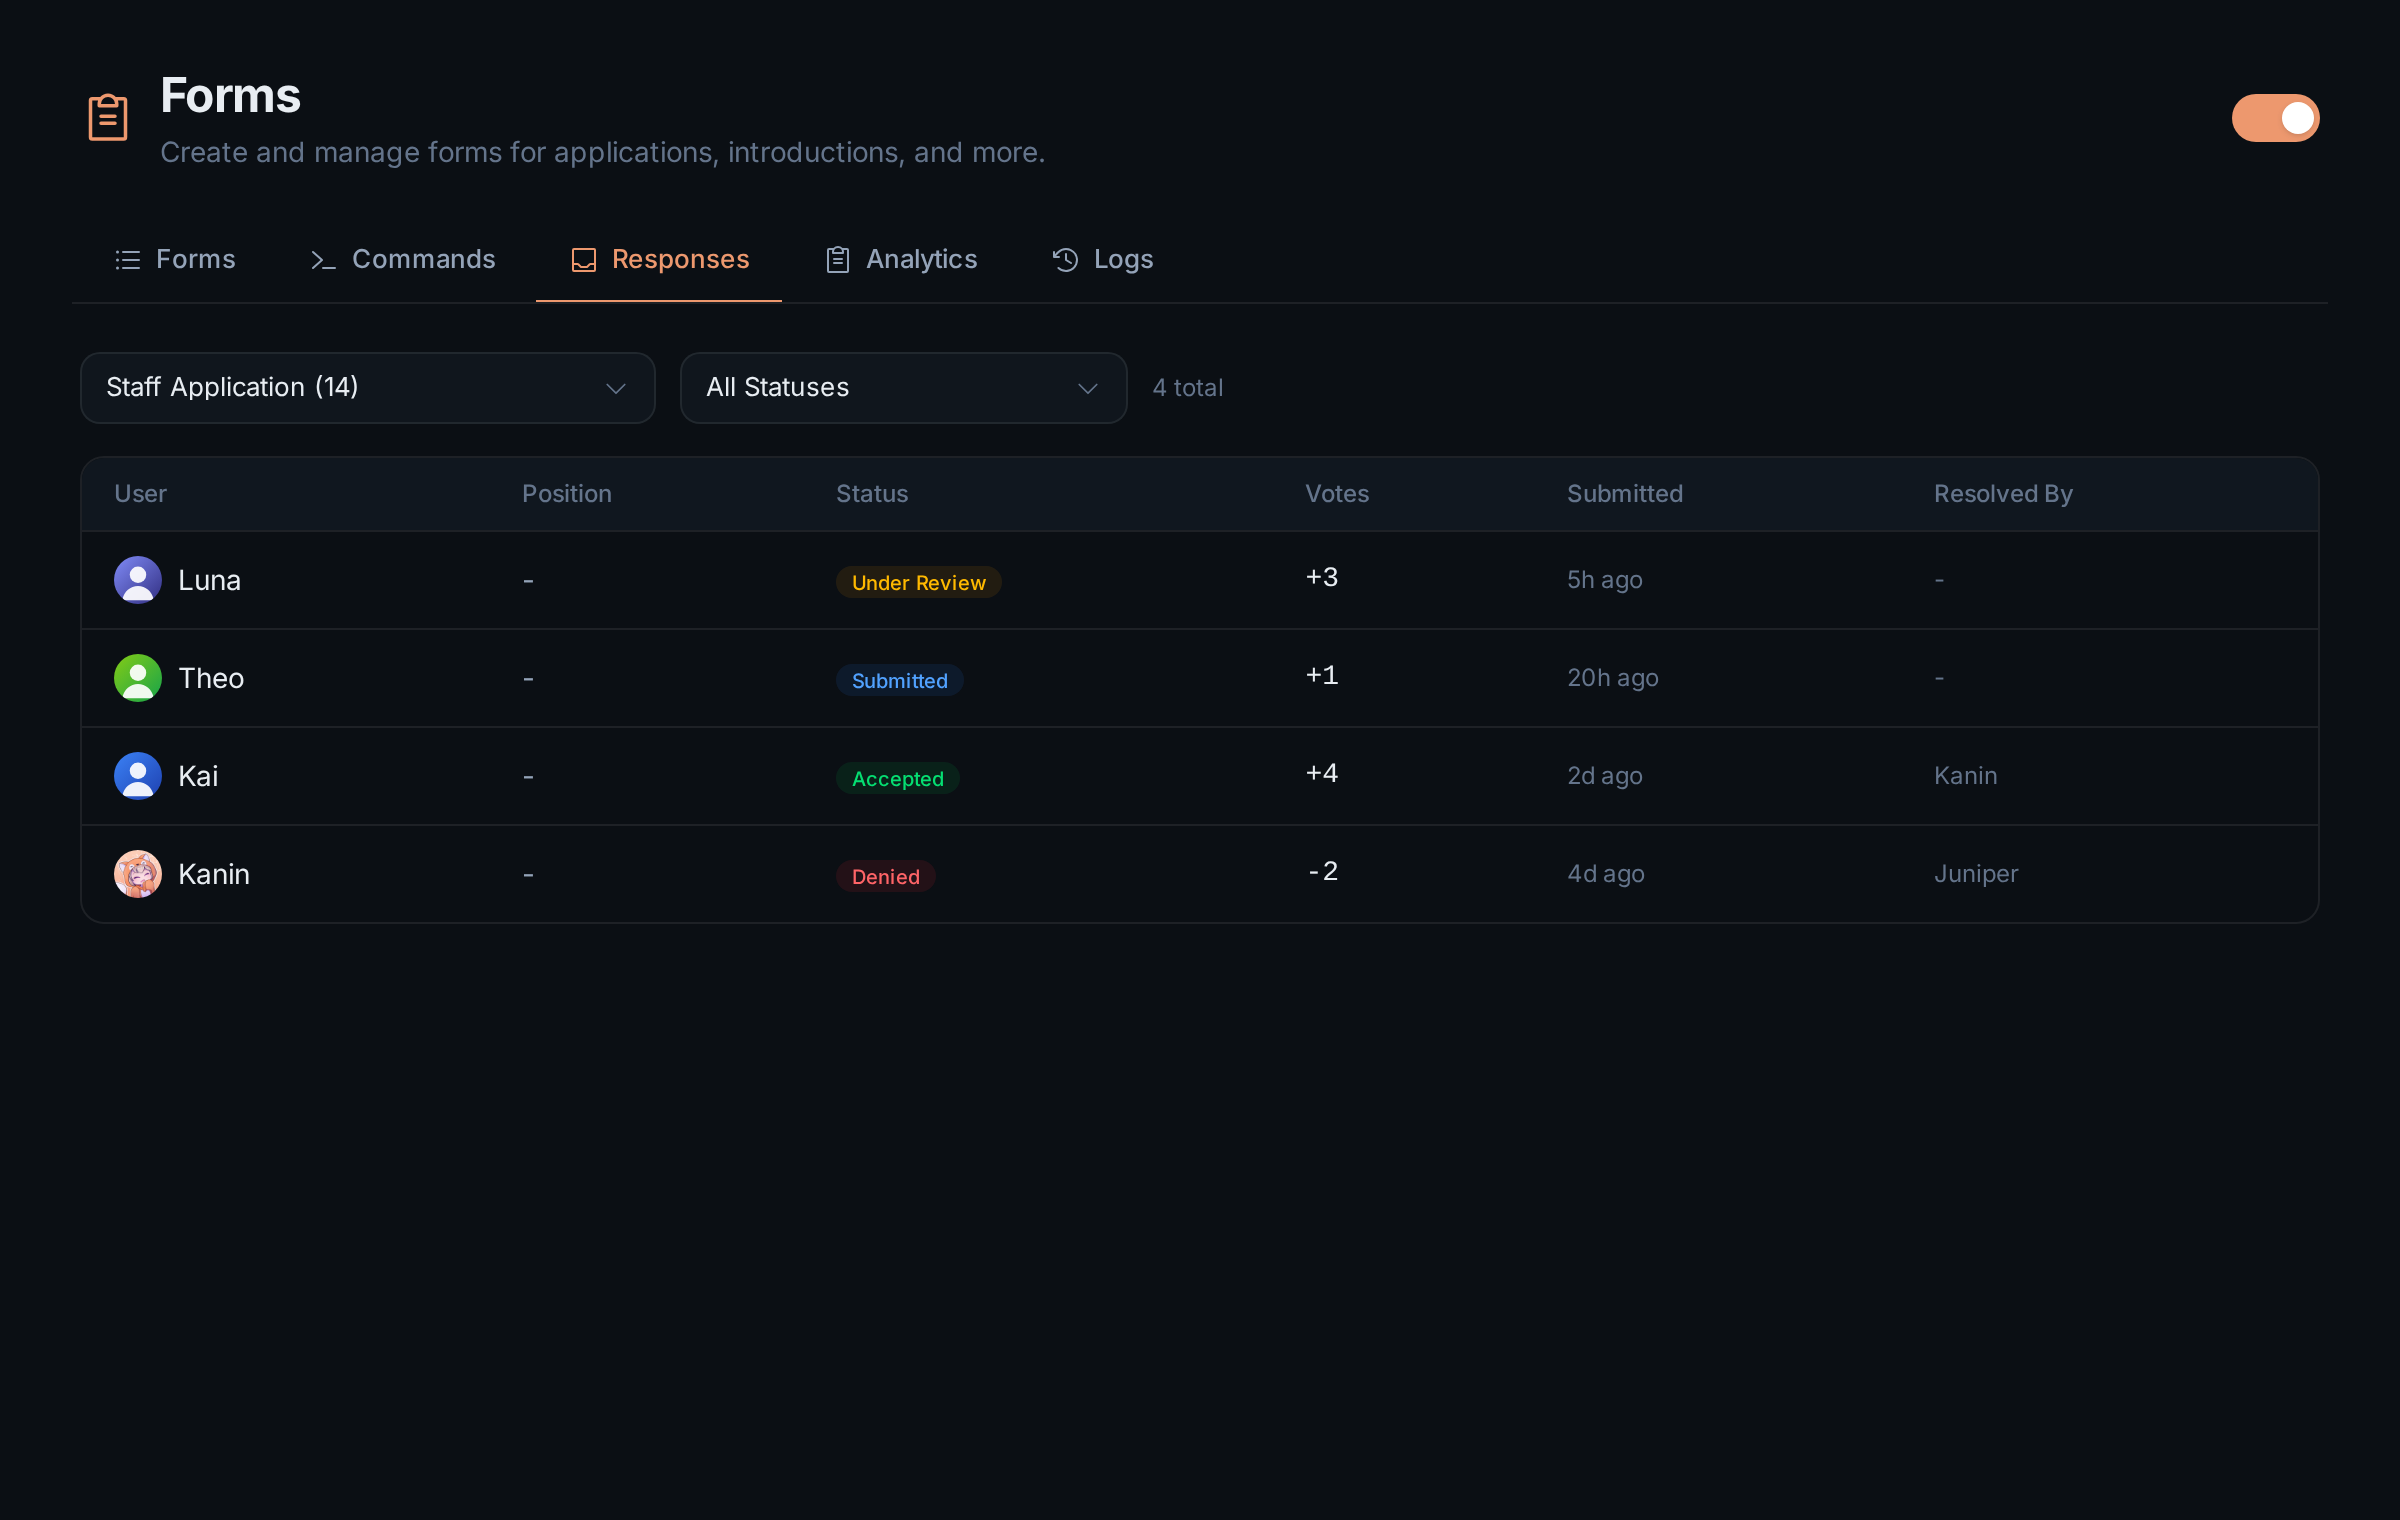Image resolution: width=2400 pixels, height=1520 pixels.
Task: Click the chevron on All Statuses dropdown
Action: tap(1088, 388)
